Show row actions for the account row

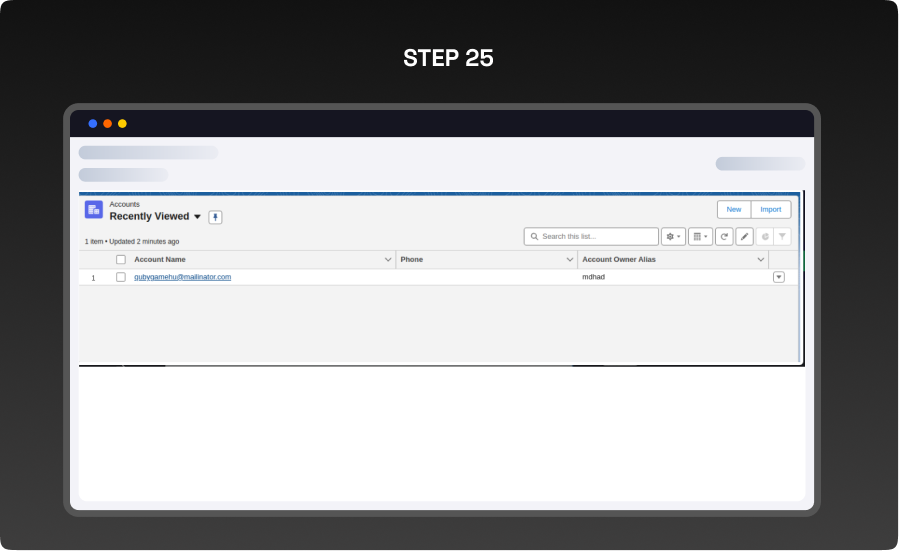pos(779,277)
